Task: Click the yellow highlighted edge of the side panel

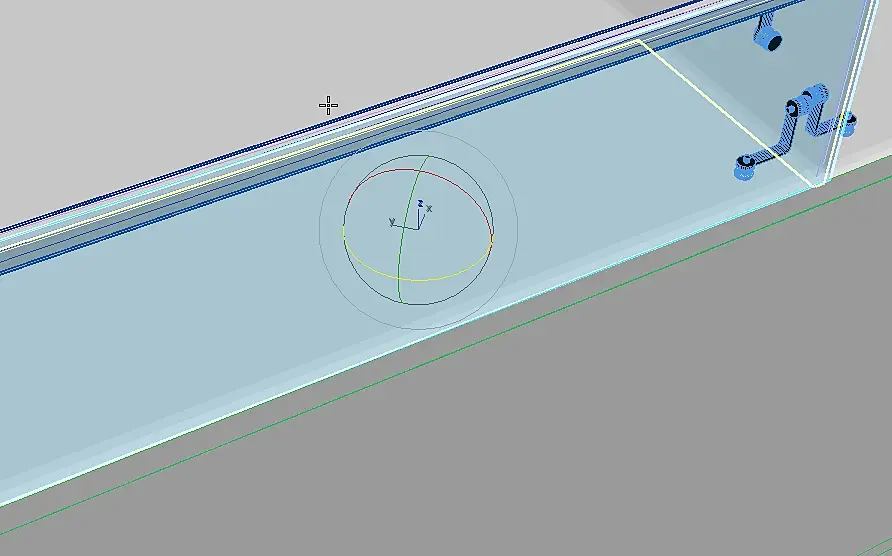Action: 725,112
